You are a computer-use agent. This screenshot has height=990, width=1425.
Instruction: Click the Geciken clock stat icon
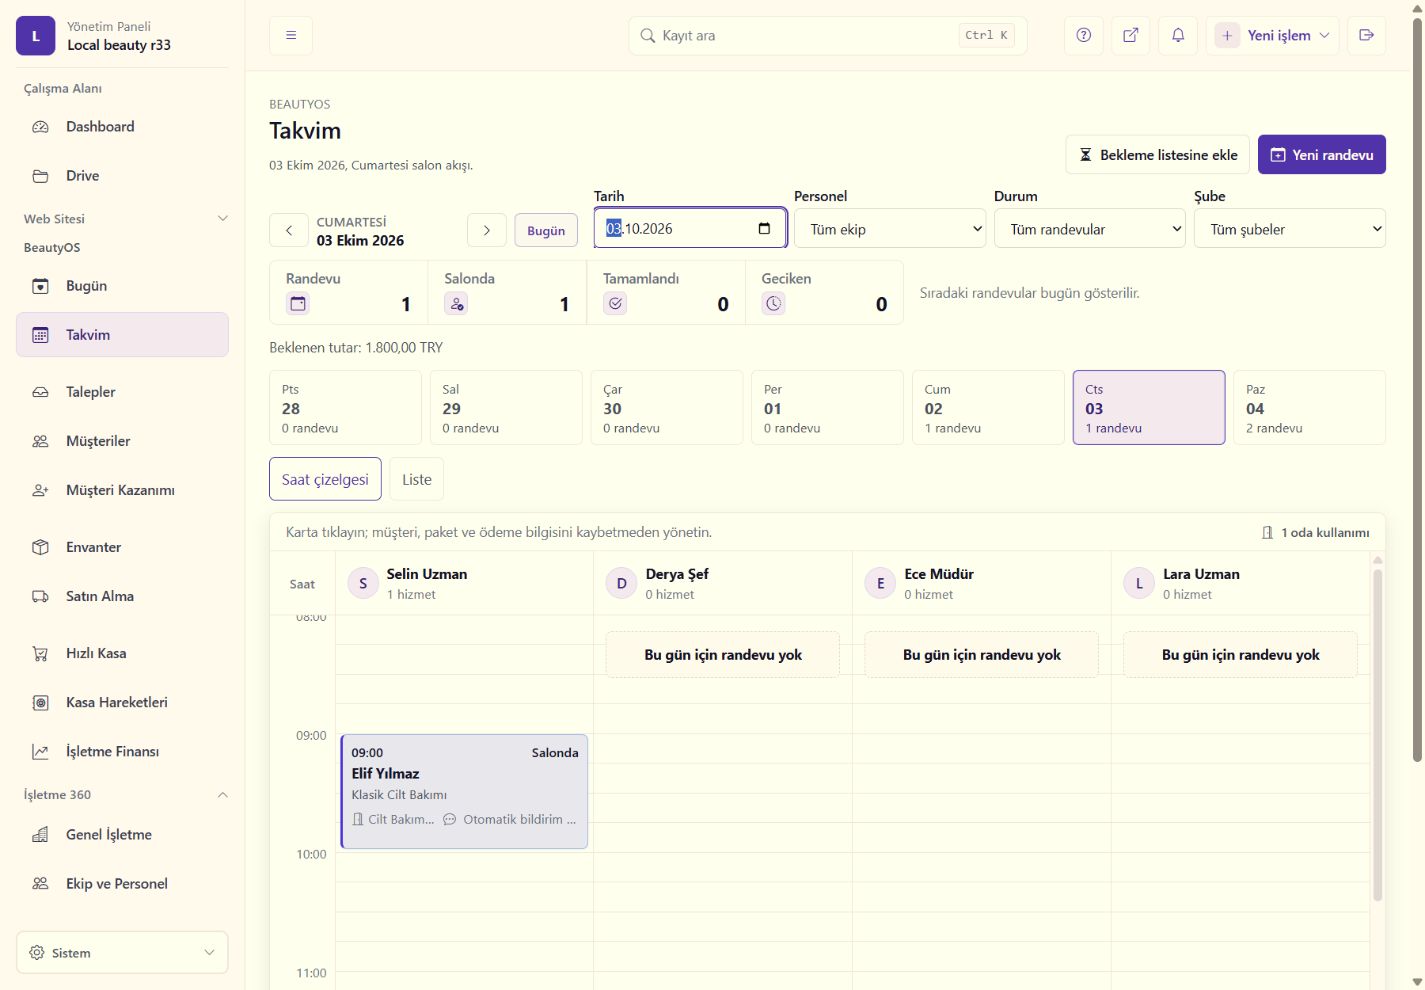[774, 304]
